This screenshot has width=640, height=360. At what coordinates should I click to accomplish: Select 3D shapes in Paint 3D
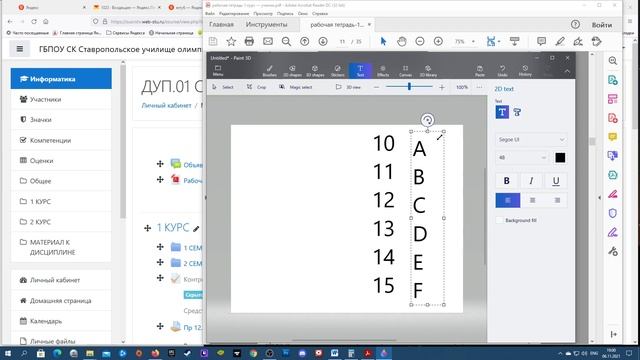(315, 71)
